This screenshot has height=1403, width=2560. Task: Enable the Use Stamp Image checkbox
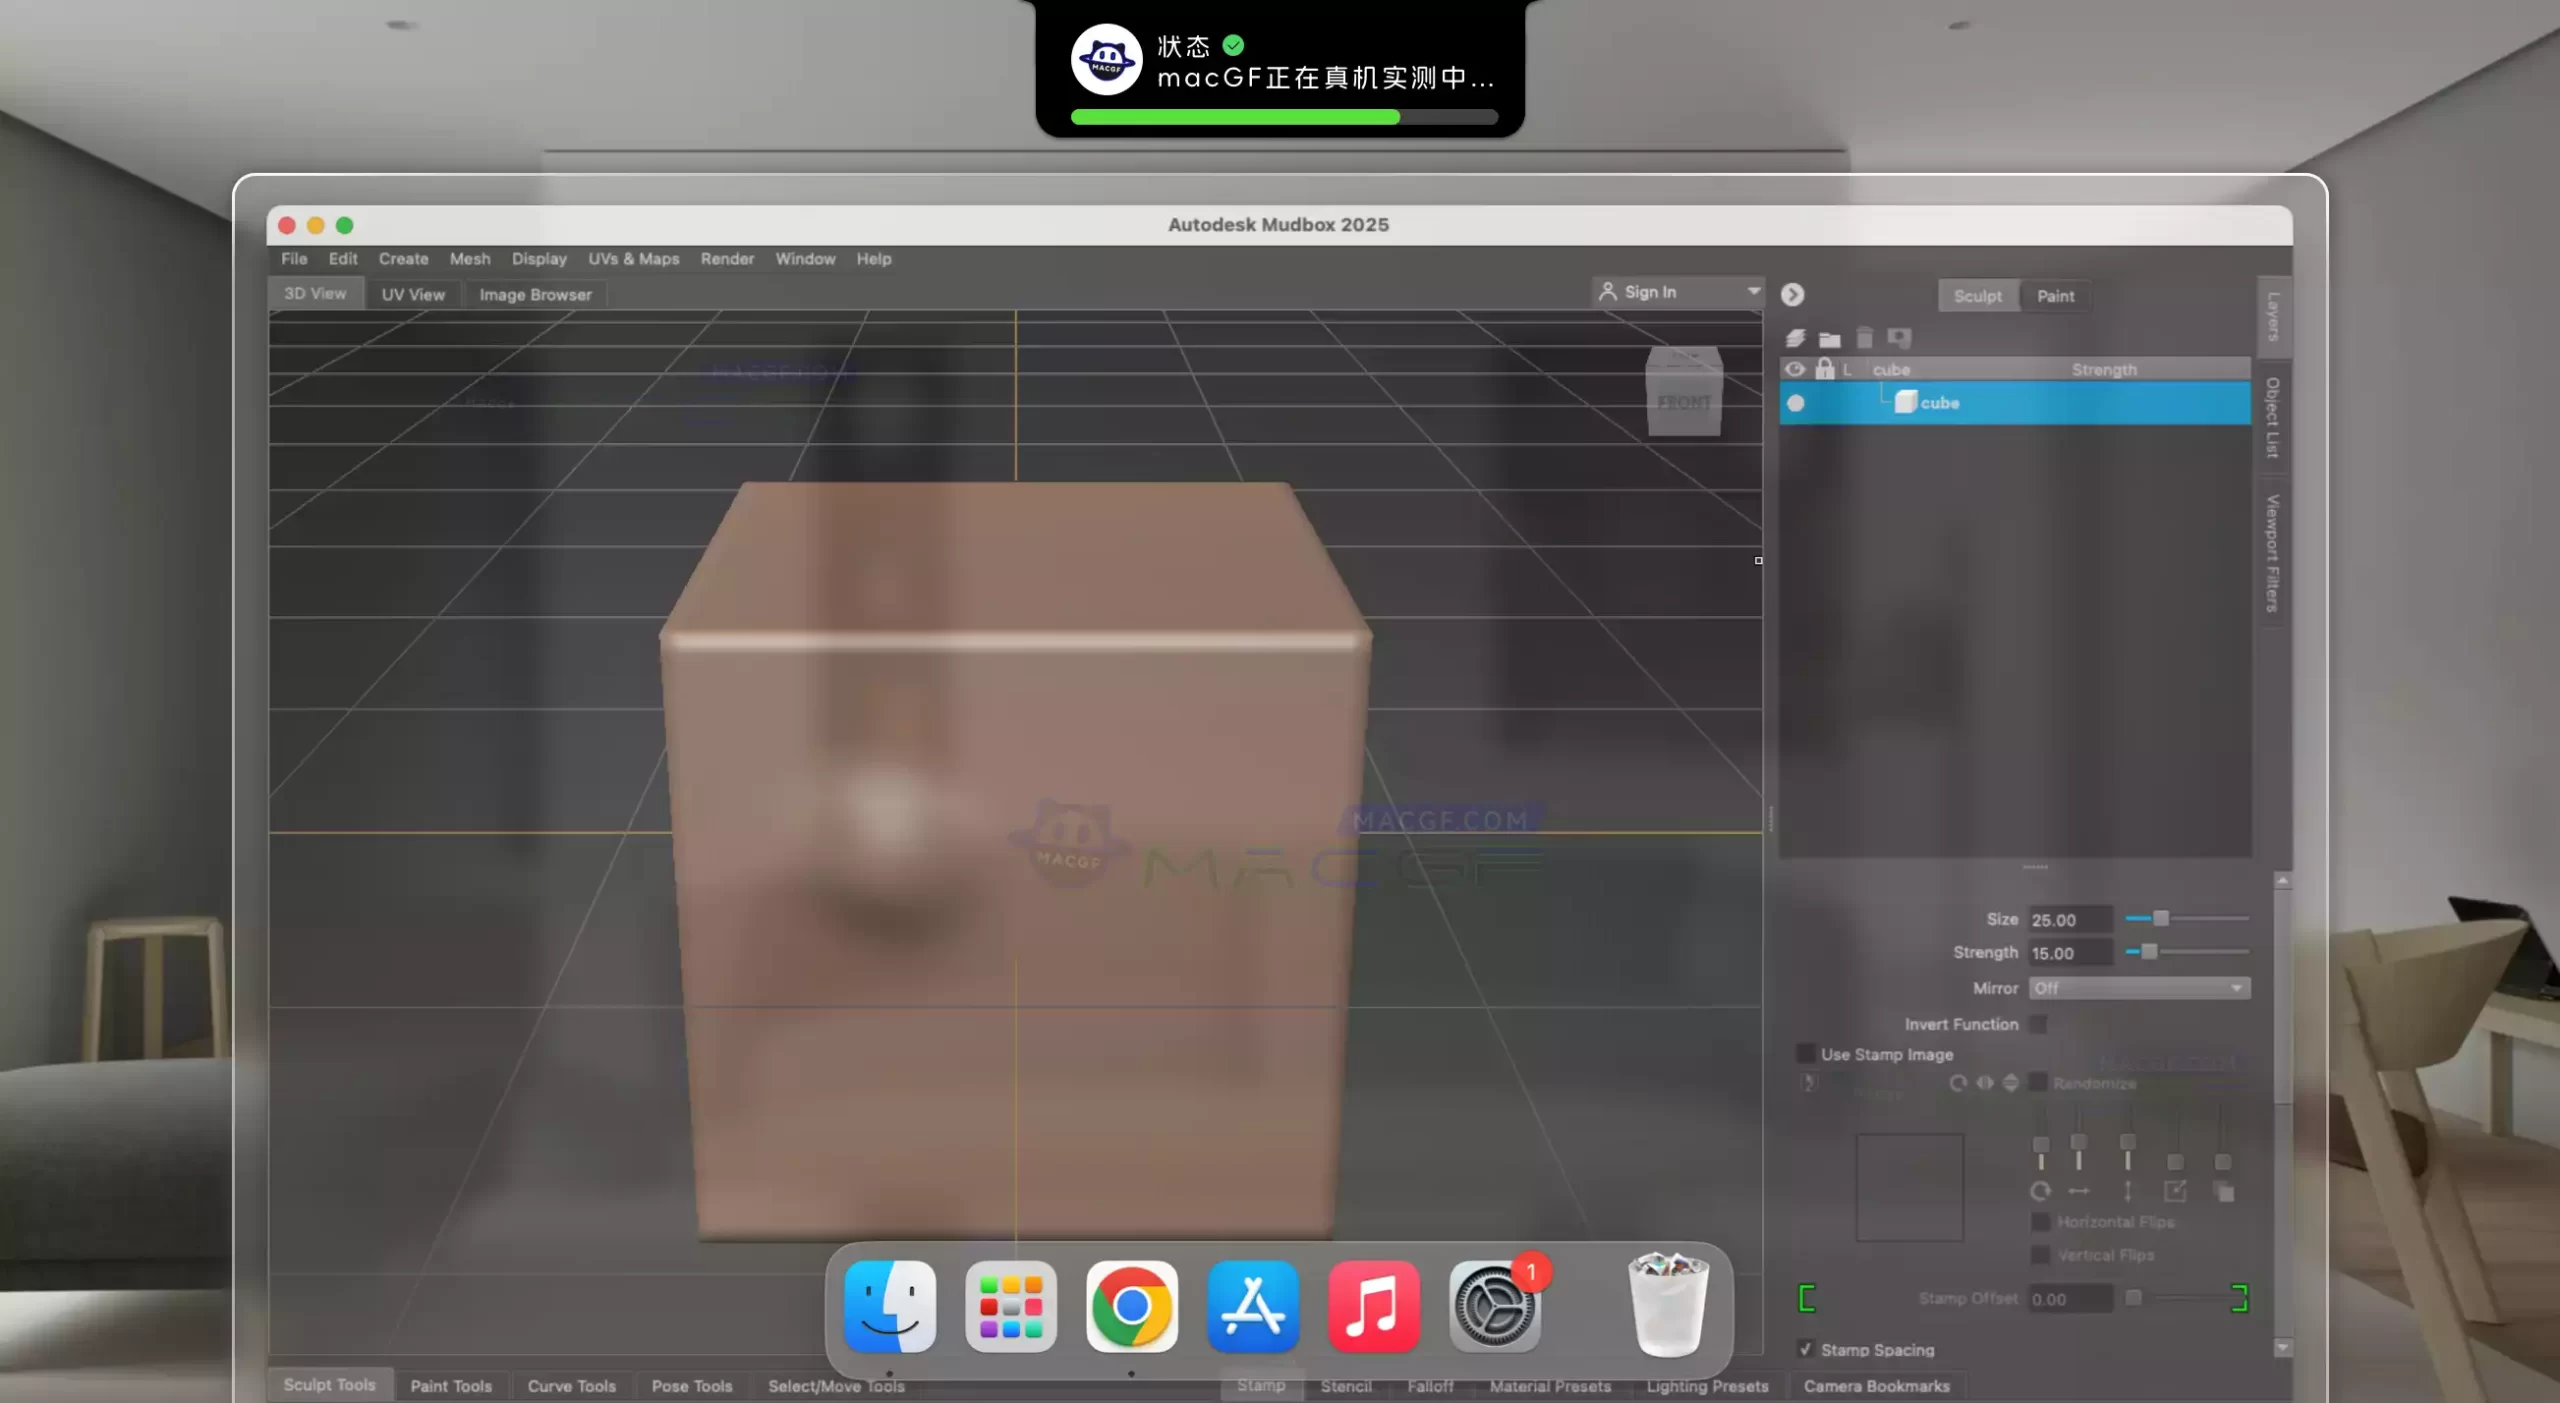1806,1053
